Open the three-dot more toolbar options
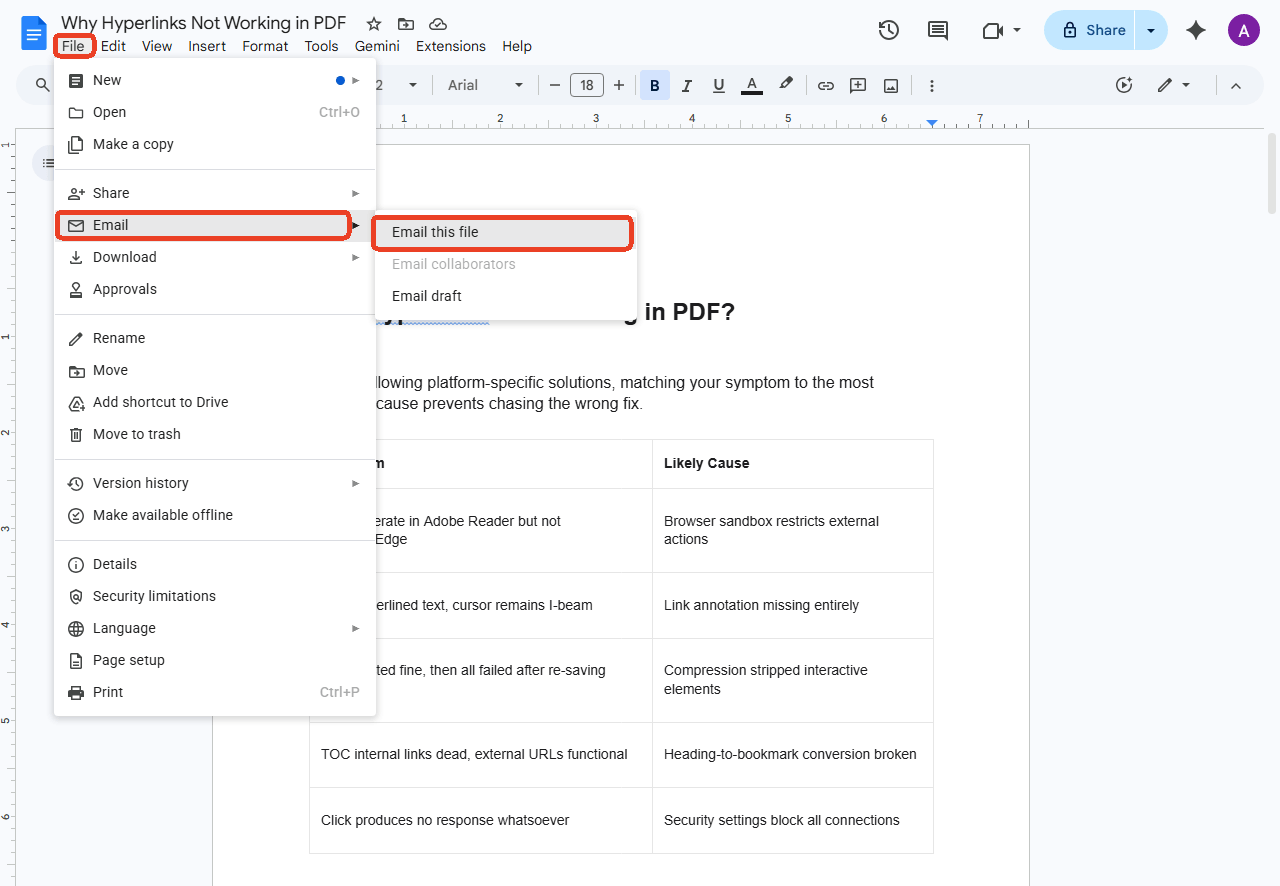Viewport: 1280px width, 886px height. [x=932, y=85]
